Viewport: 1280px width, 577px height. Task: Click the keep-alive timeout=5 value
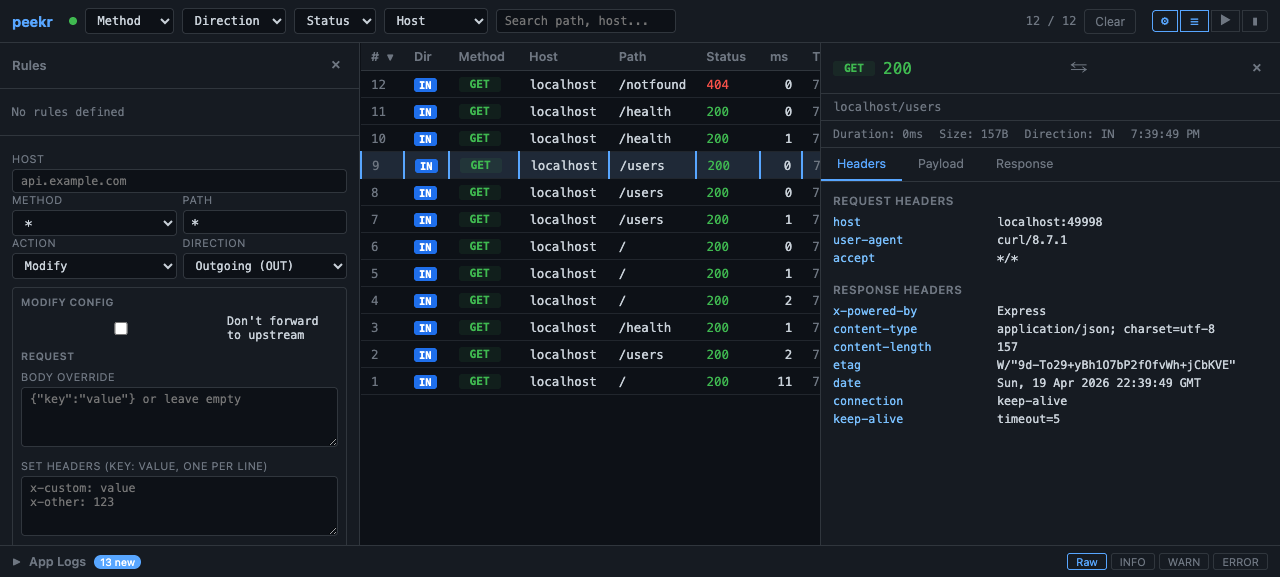[1028, 419]
